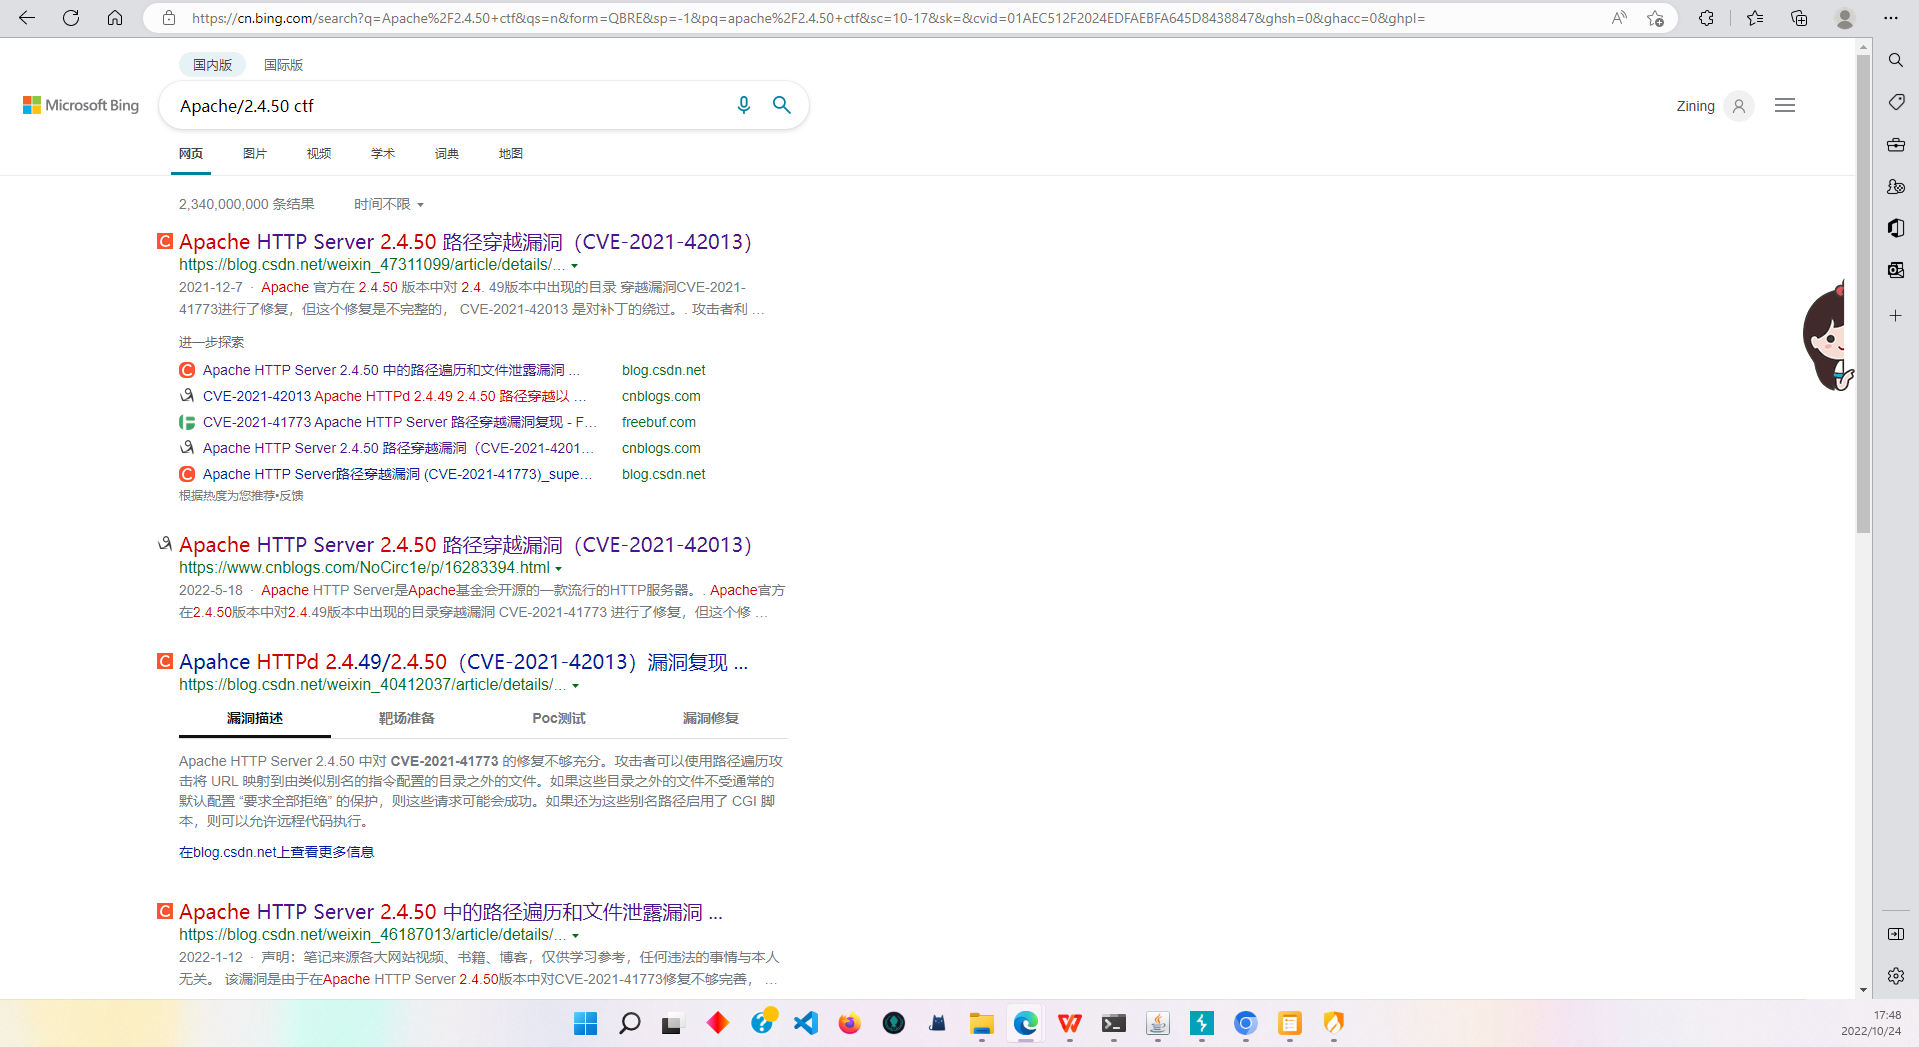This screenshot has width=1919, height=1047.
Task: Switch to Poc测试 tab in result
Action: [x=559, y=718]
